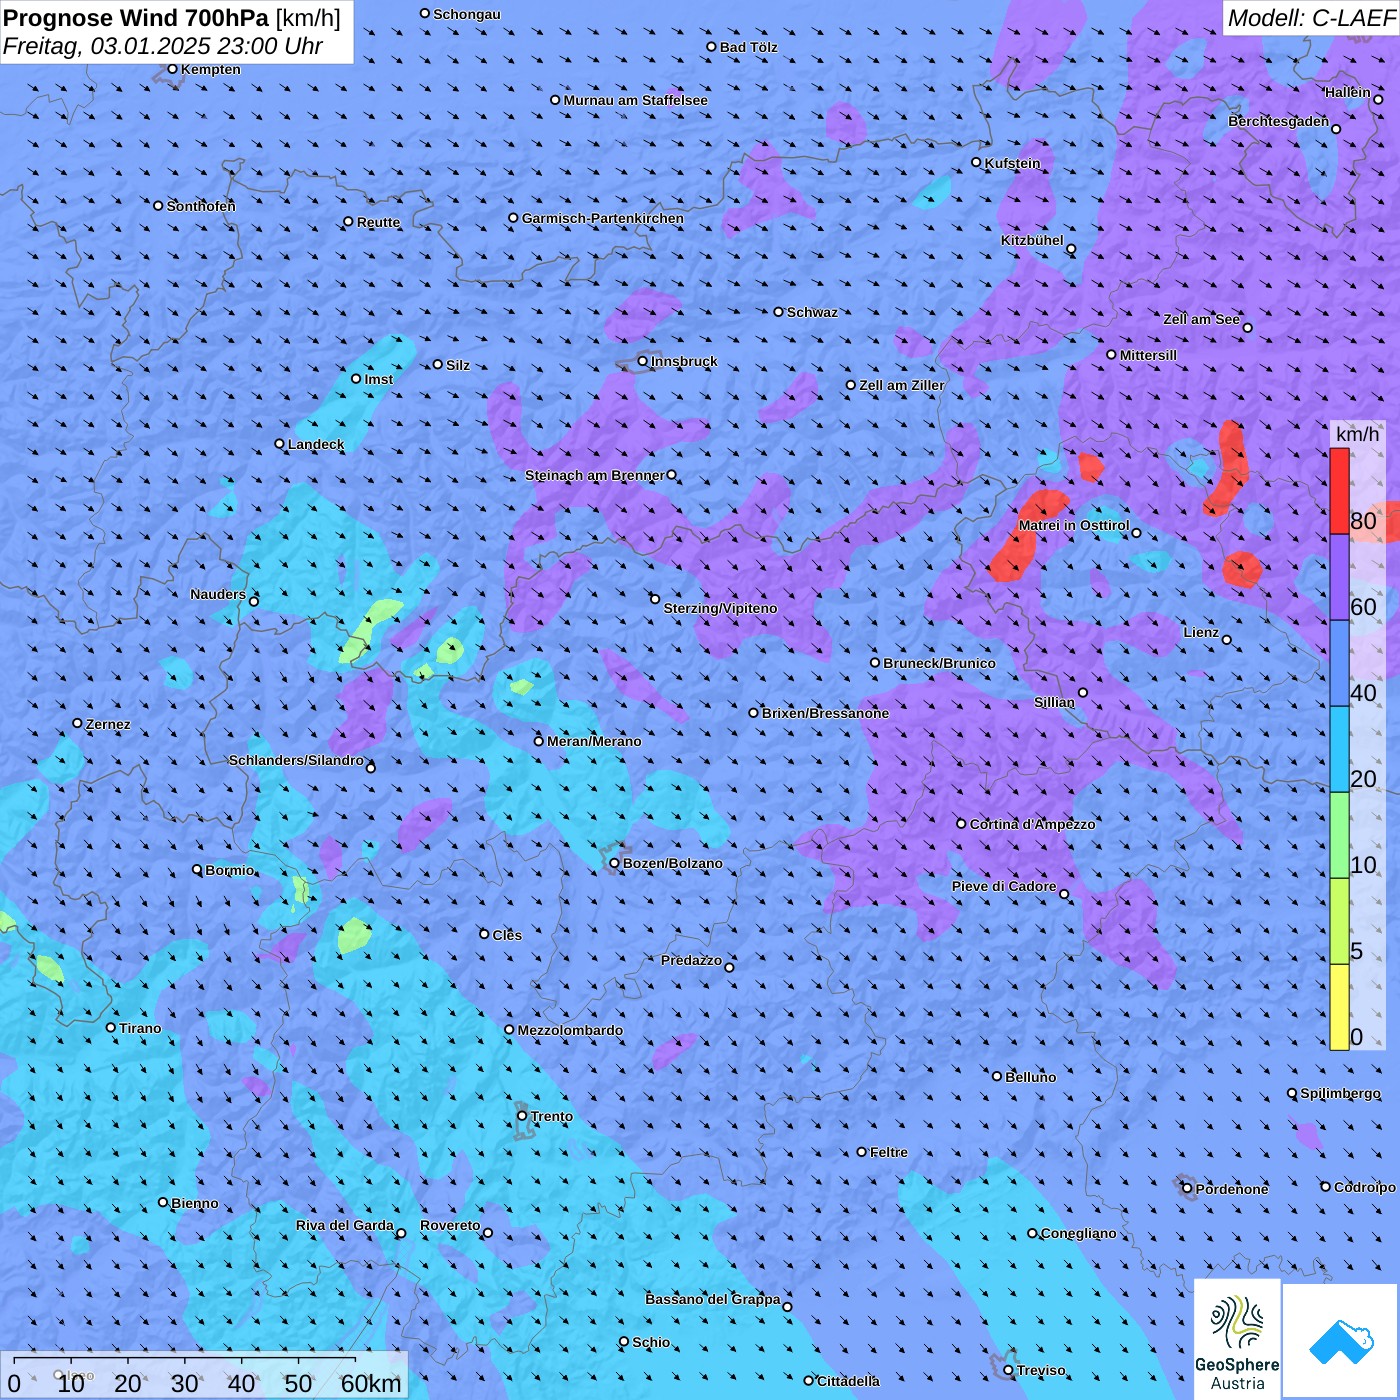Screen dimensions: 1400x1400
Task: Click the Conegliano label
Action: pos(1079,1233)
